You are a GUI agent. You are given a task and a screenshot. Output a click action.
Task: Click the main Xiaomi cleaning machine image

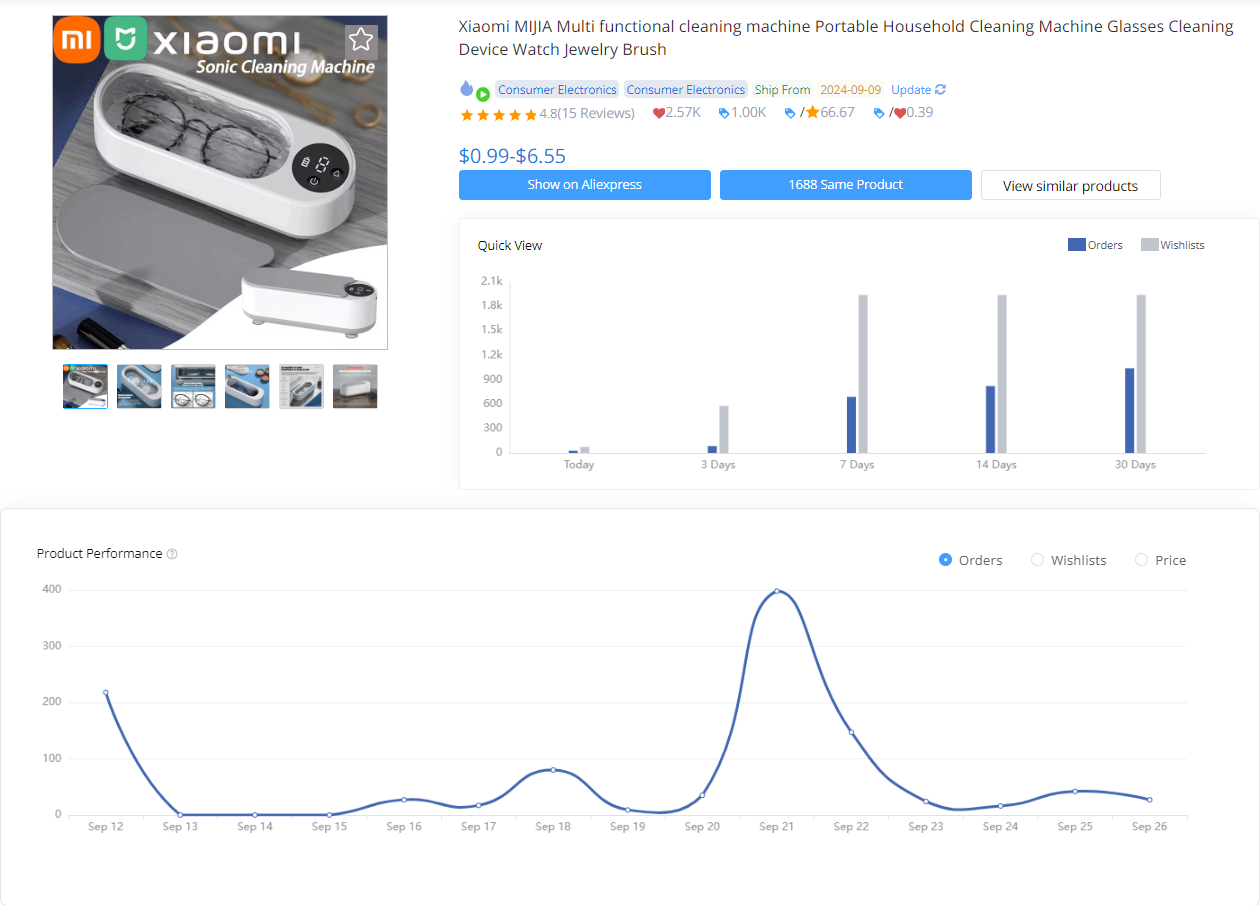tap(220, 182)
